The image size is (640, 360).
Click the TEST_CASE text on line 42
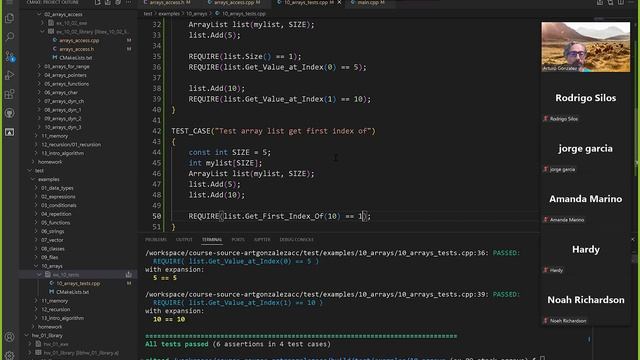click(x=191, y=131)
